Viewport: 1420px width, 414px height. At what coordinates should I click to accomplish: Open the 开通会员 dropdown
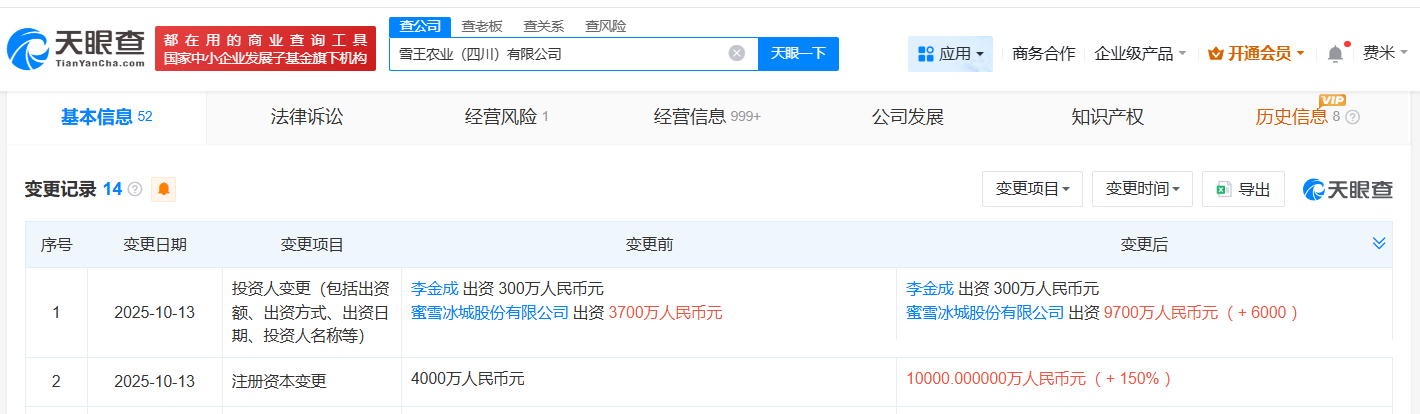pos(1256,54)
